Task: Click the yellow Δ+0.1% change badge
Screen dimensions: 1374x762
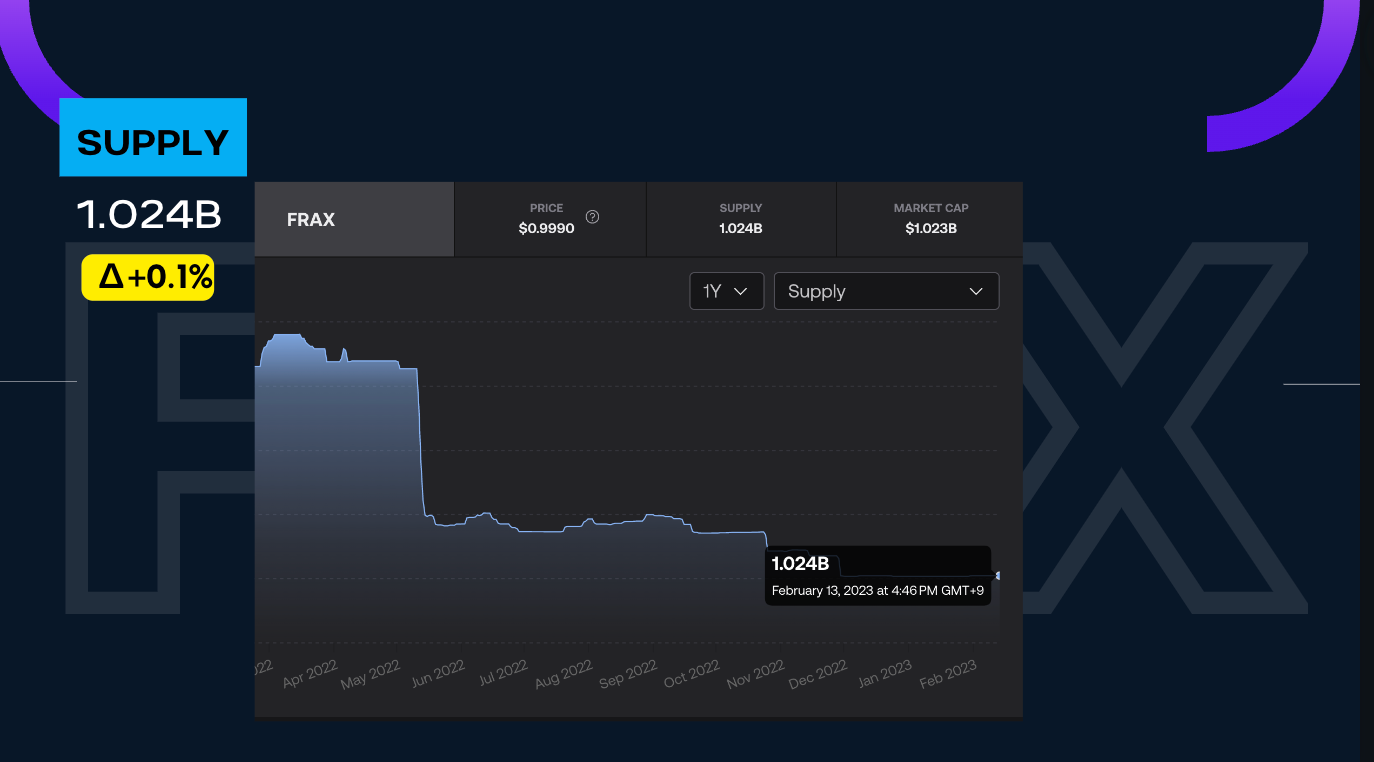Action: 148,277
